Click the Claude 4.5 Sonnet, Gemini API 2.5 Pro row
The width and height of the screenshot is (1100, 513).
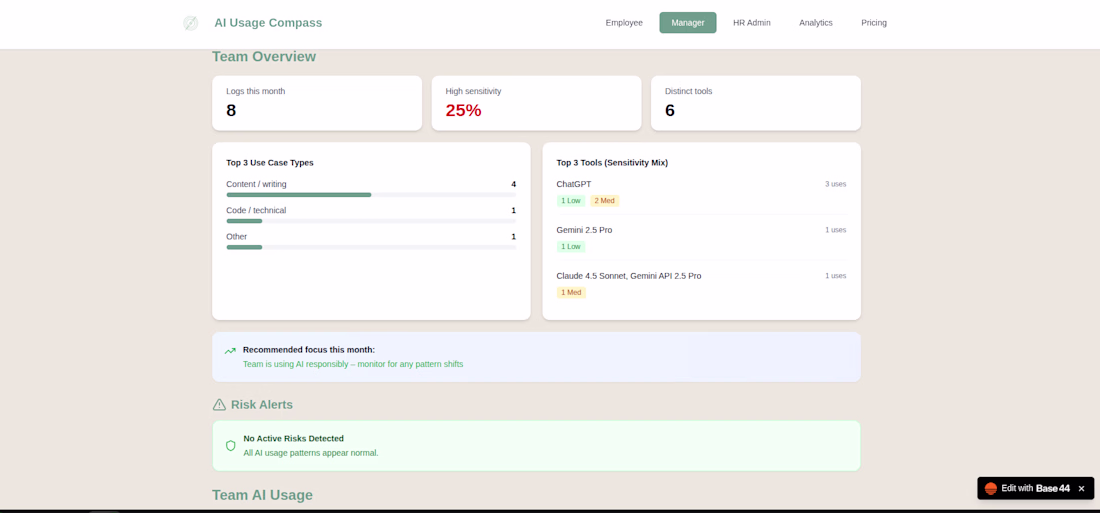point(701,284)
